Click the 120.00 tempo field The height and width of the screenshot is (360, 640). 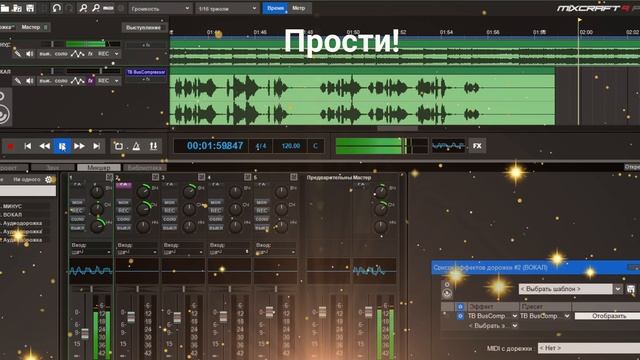(x=291, y=146)
